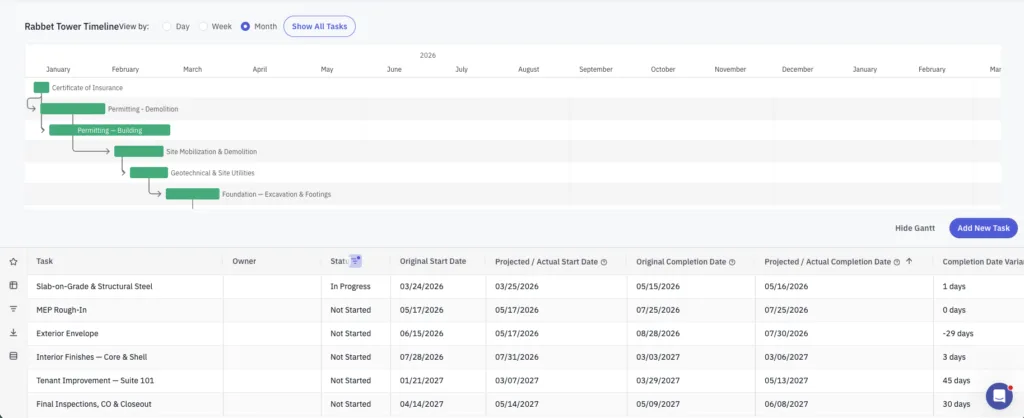Click the download icon in the table sidebar

pos(13,332)
